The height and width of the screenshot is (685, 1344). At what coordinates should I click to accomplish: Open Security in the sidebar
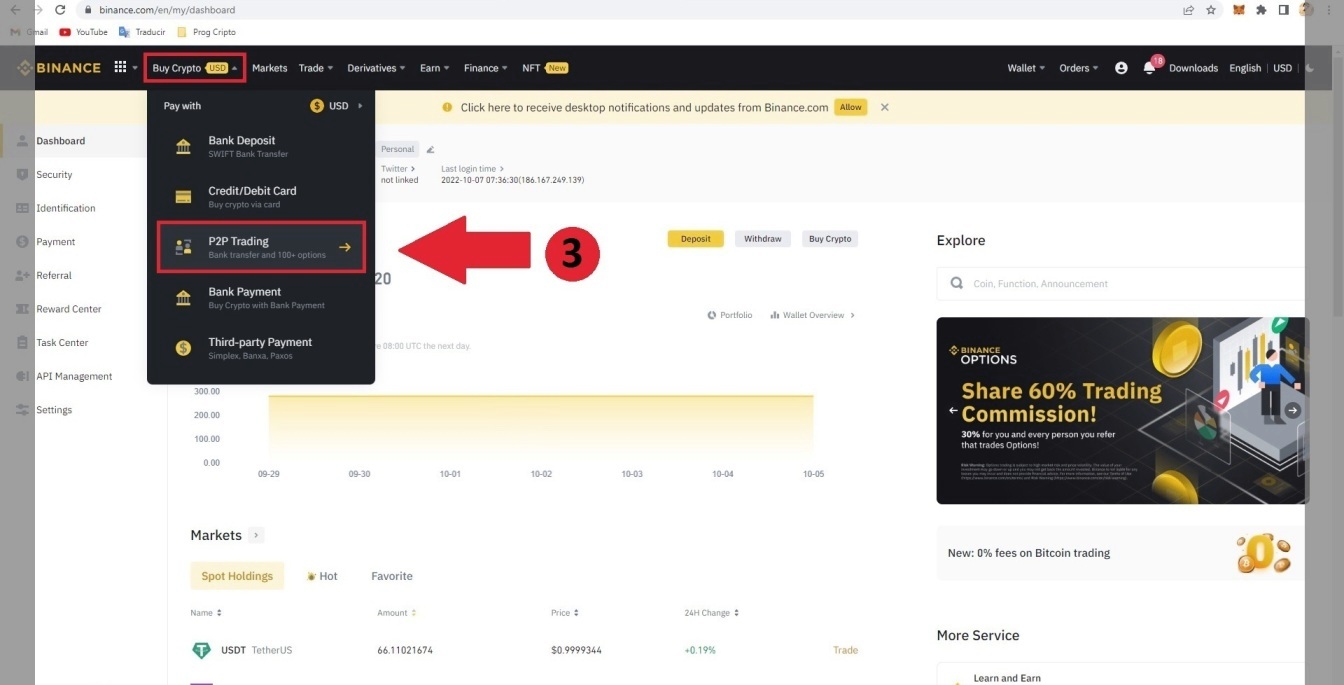click(54, 175)
